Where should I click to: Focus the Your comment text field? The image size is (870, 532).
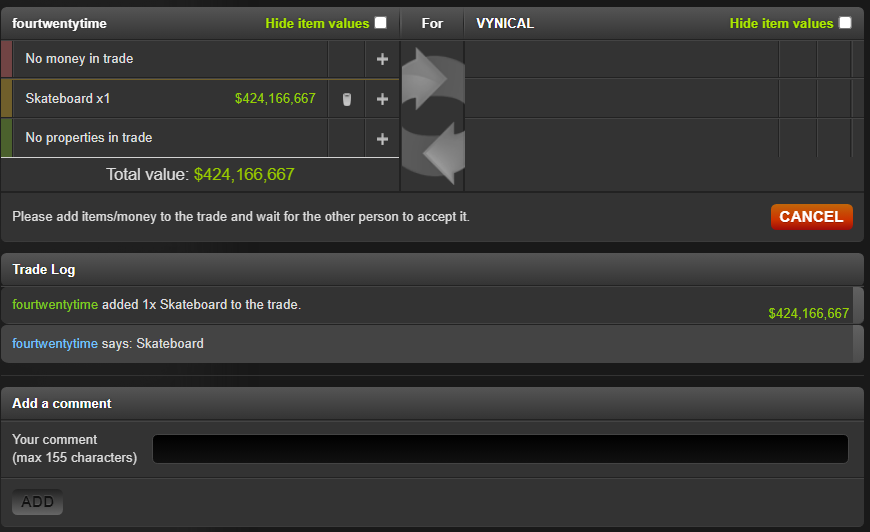click(x=500, y=449)
